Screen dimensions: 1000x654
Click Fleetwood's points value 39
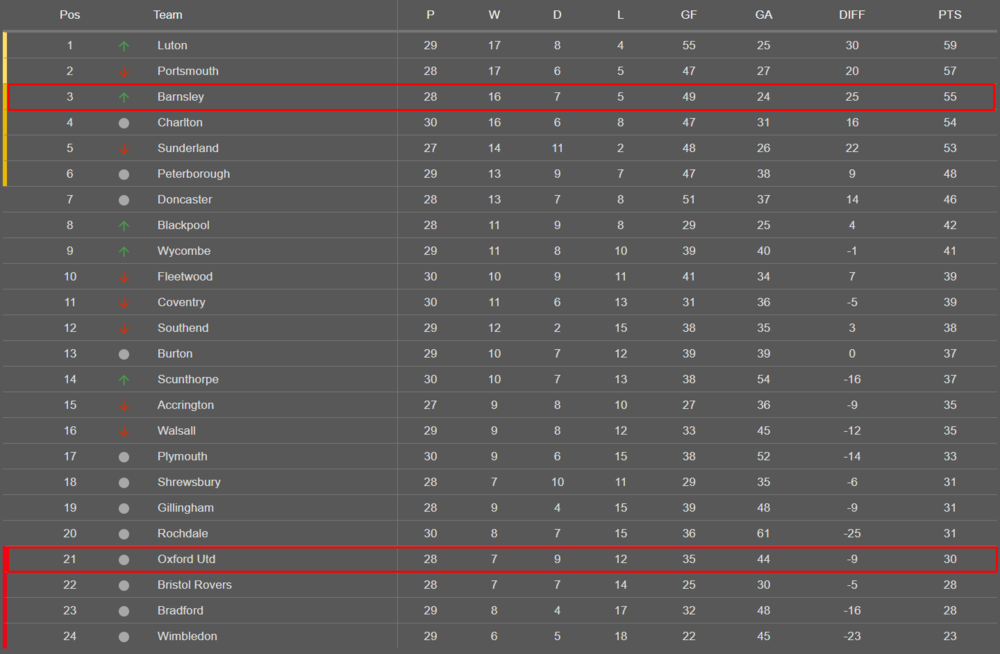tap(950, 276)
